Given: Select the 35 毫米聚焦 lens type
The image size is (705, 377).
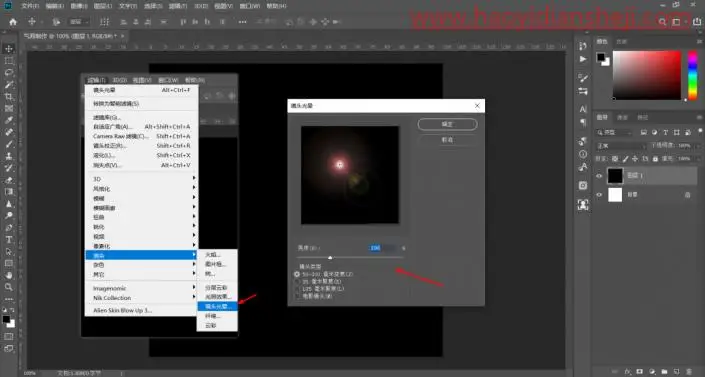Looking at the screenshot, I should [297, 281].
